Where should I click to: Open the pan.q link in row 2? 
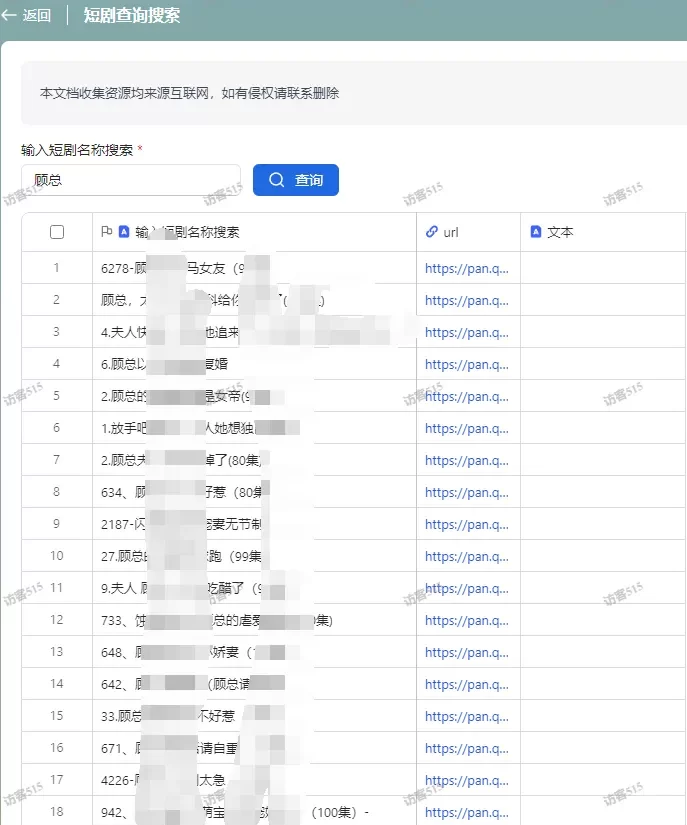click(467, 300)
